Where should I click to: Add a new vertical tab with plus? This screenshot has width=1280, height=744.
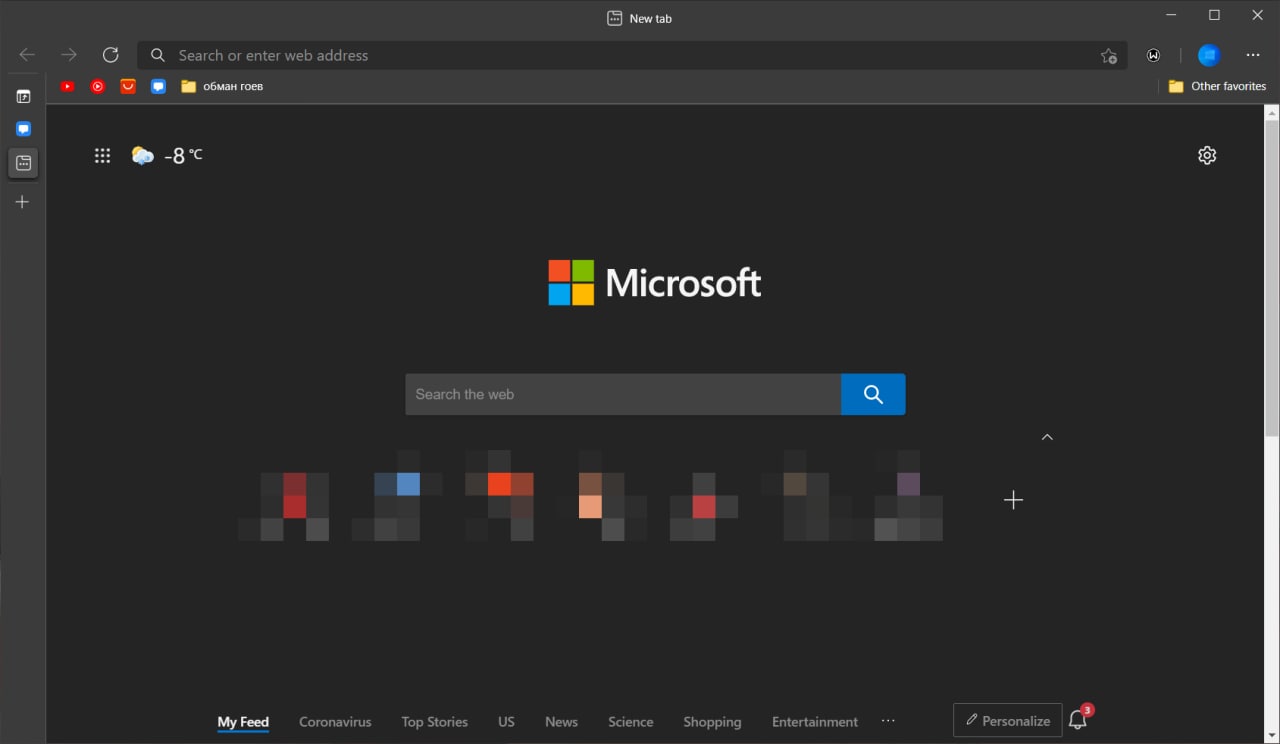click(x=23, y=202)
